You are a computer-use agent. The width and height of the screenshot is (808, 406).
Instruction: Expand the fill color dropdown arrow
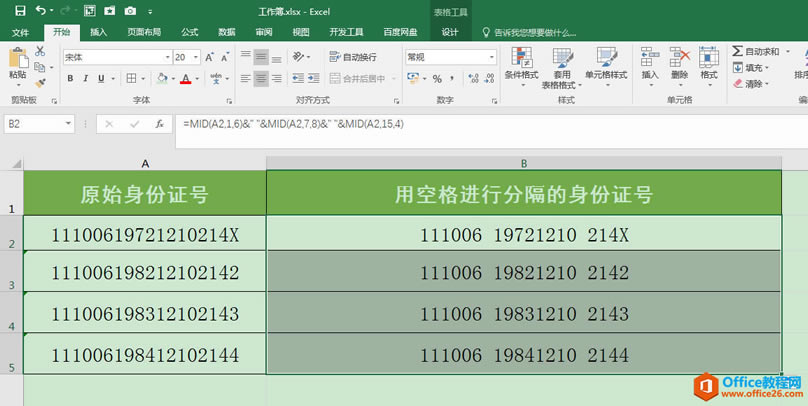173,79
